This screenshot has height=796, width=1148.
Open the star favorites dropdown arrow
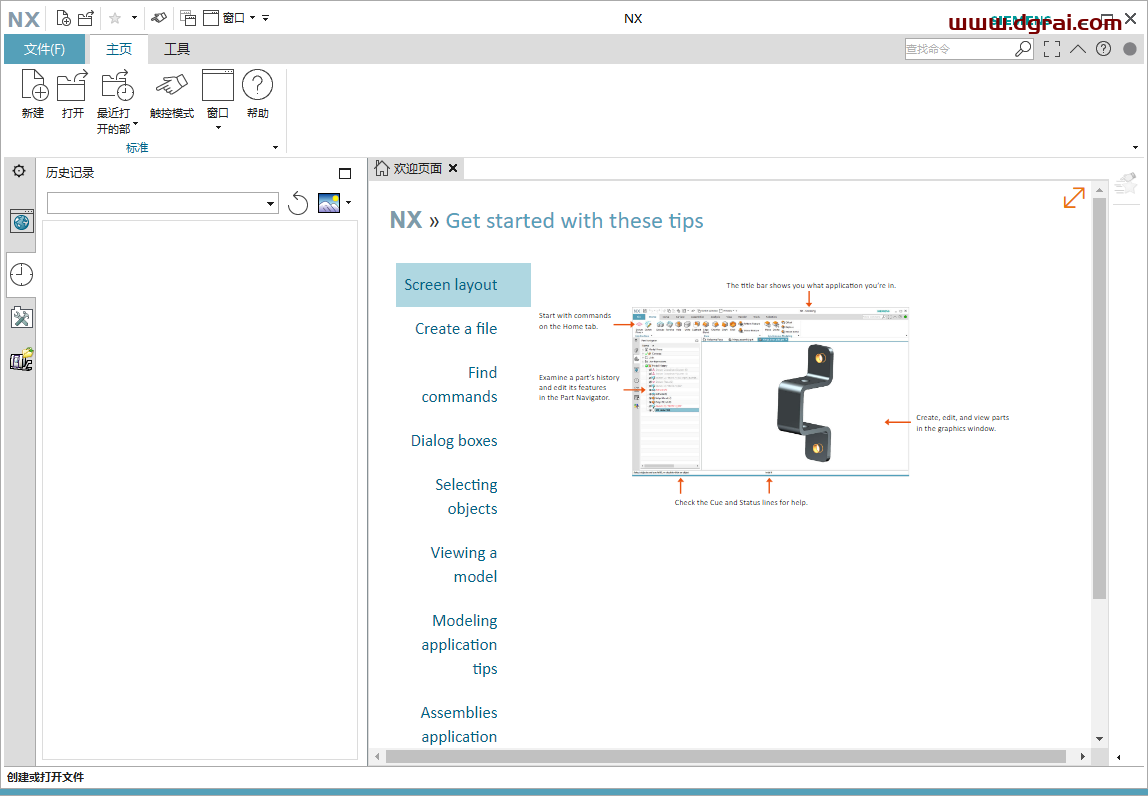tap(134, 18)
